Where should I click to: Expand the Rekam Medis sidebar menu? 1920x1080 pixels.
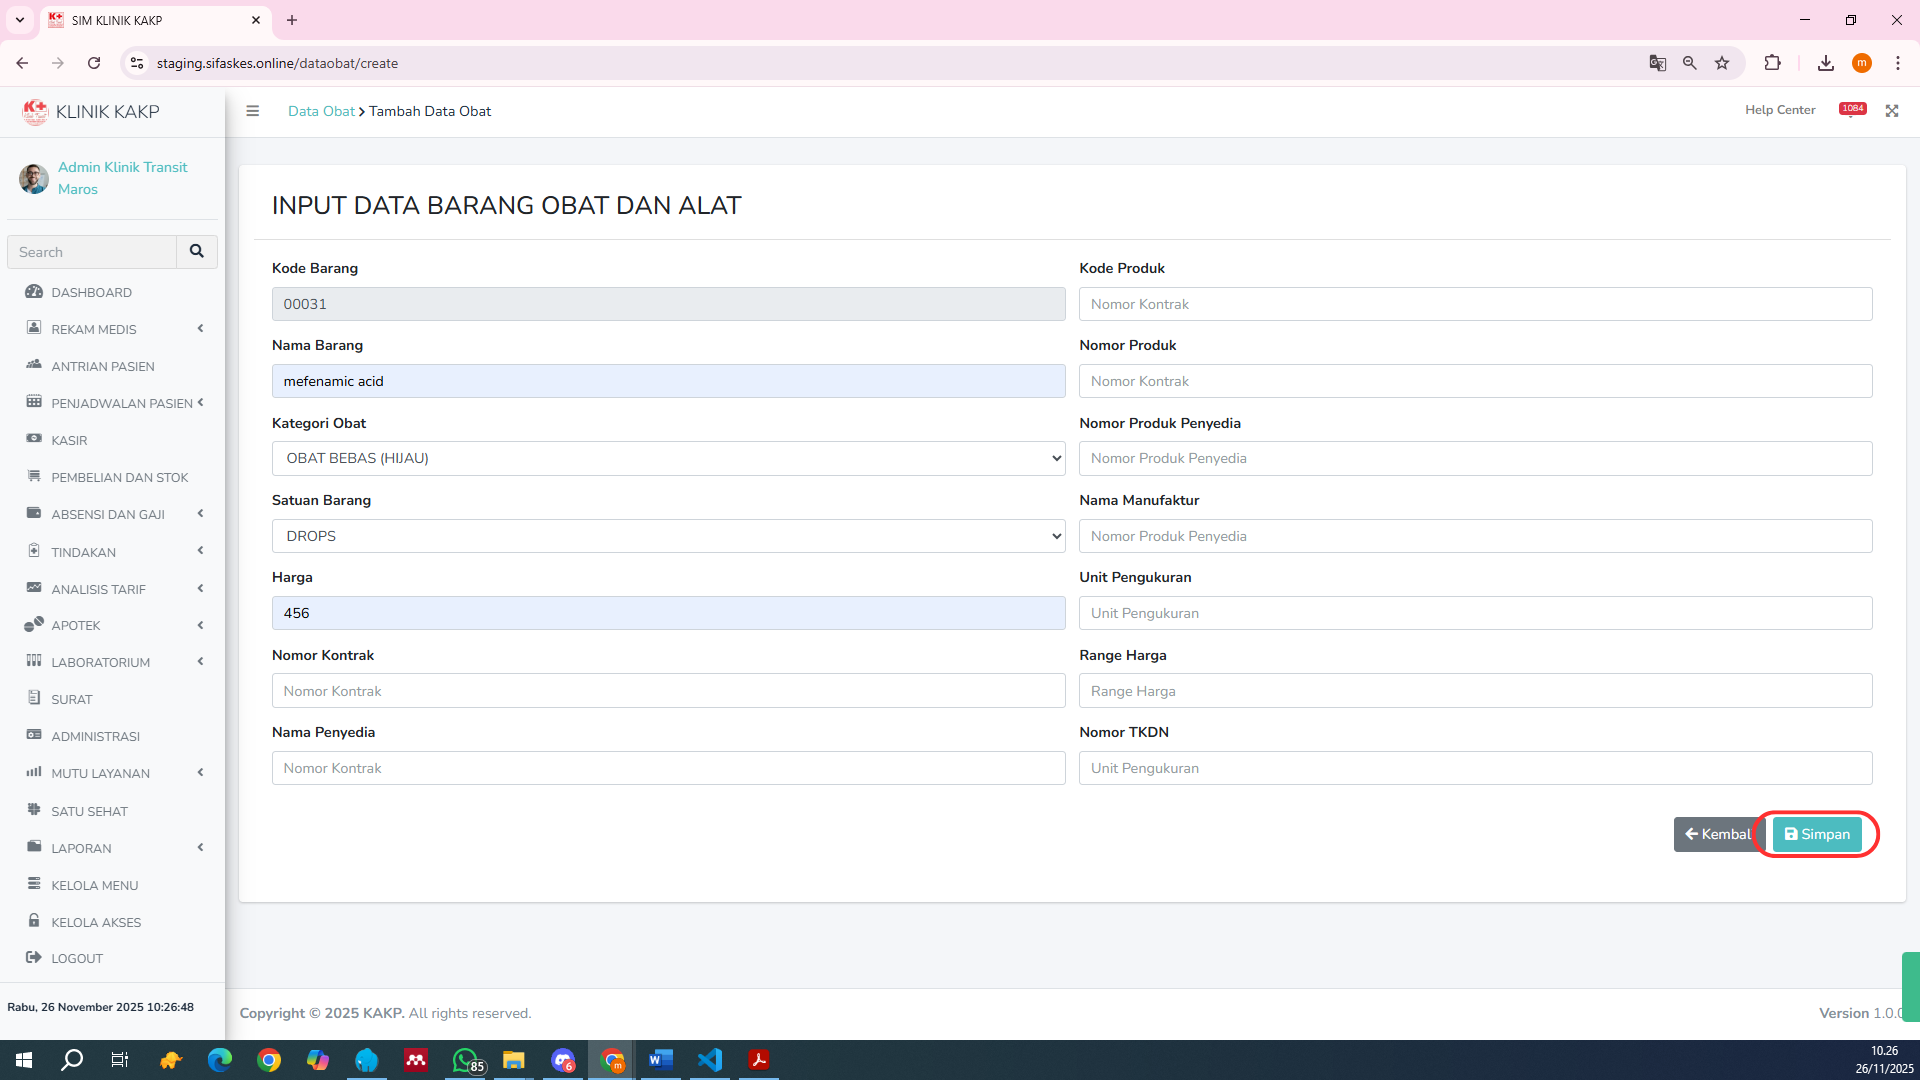[94, 329]
